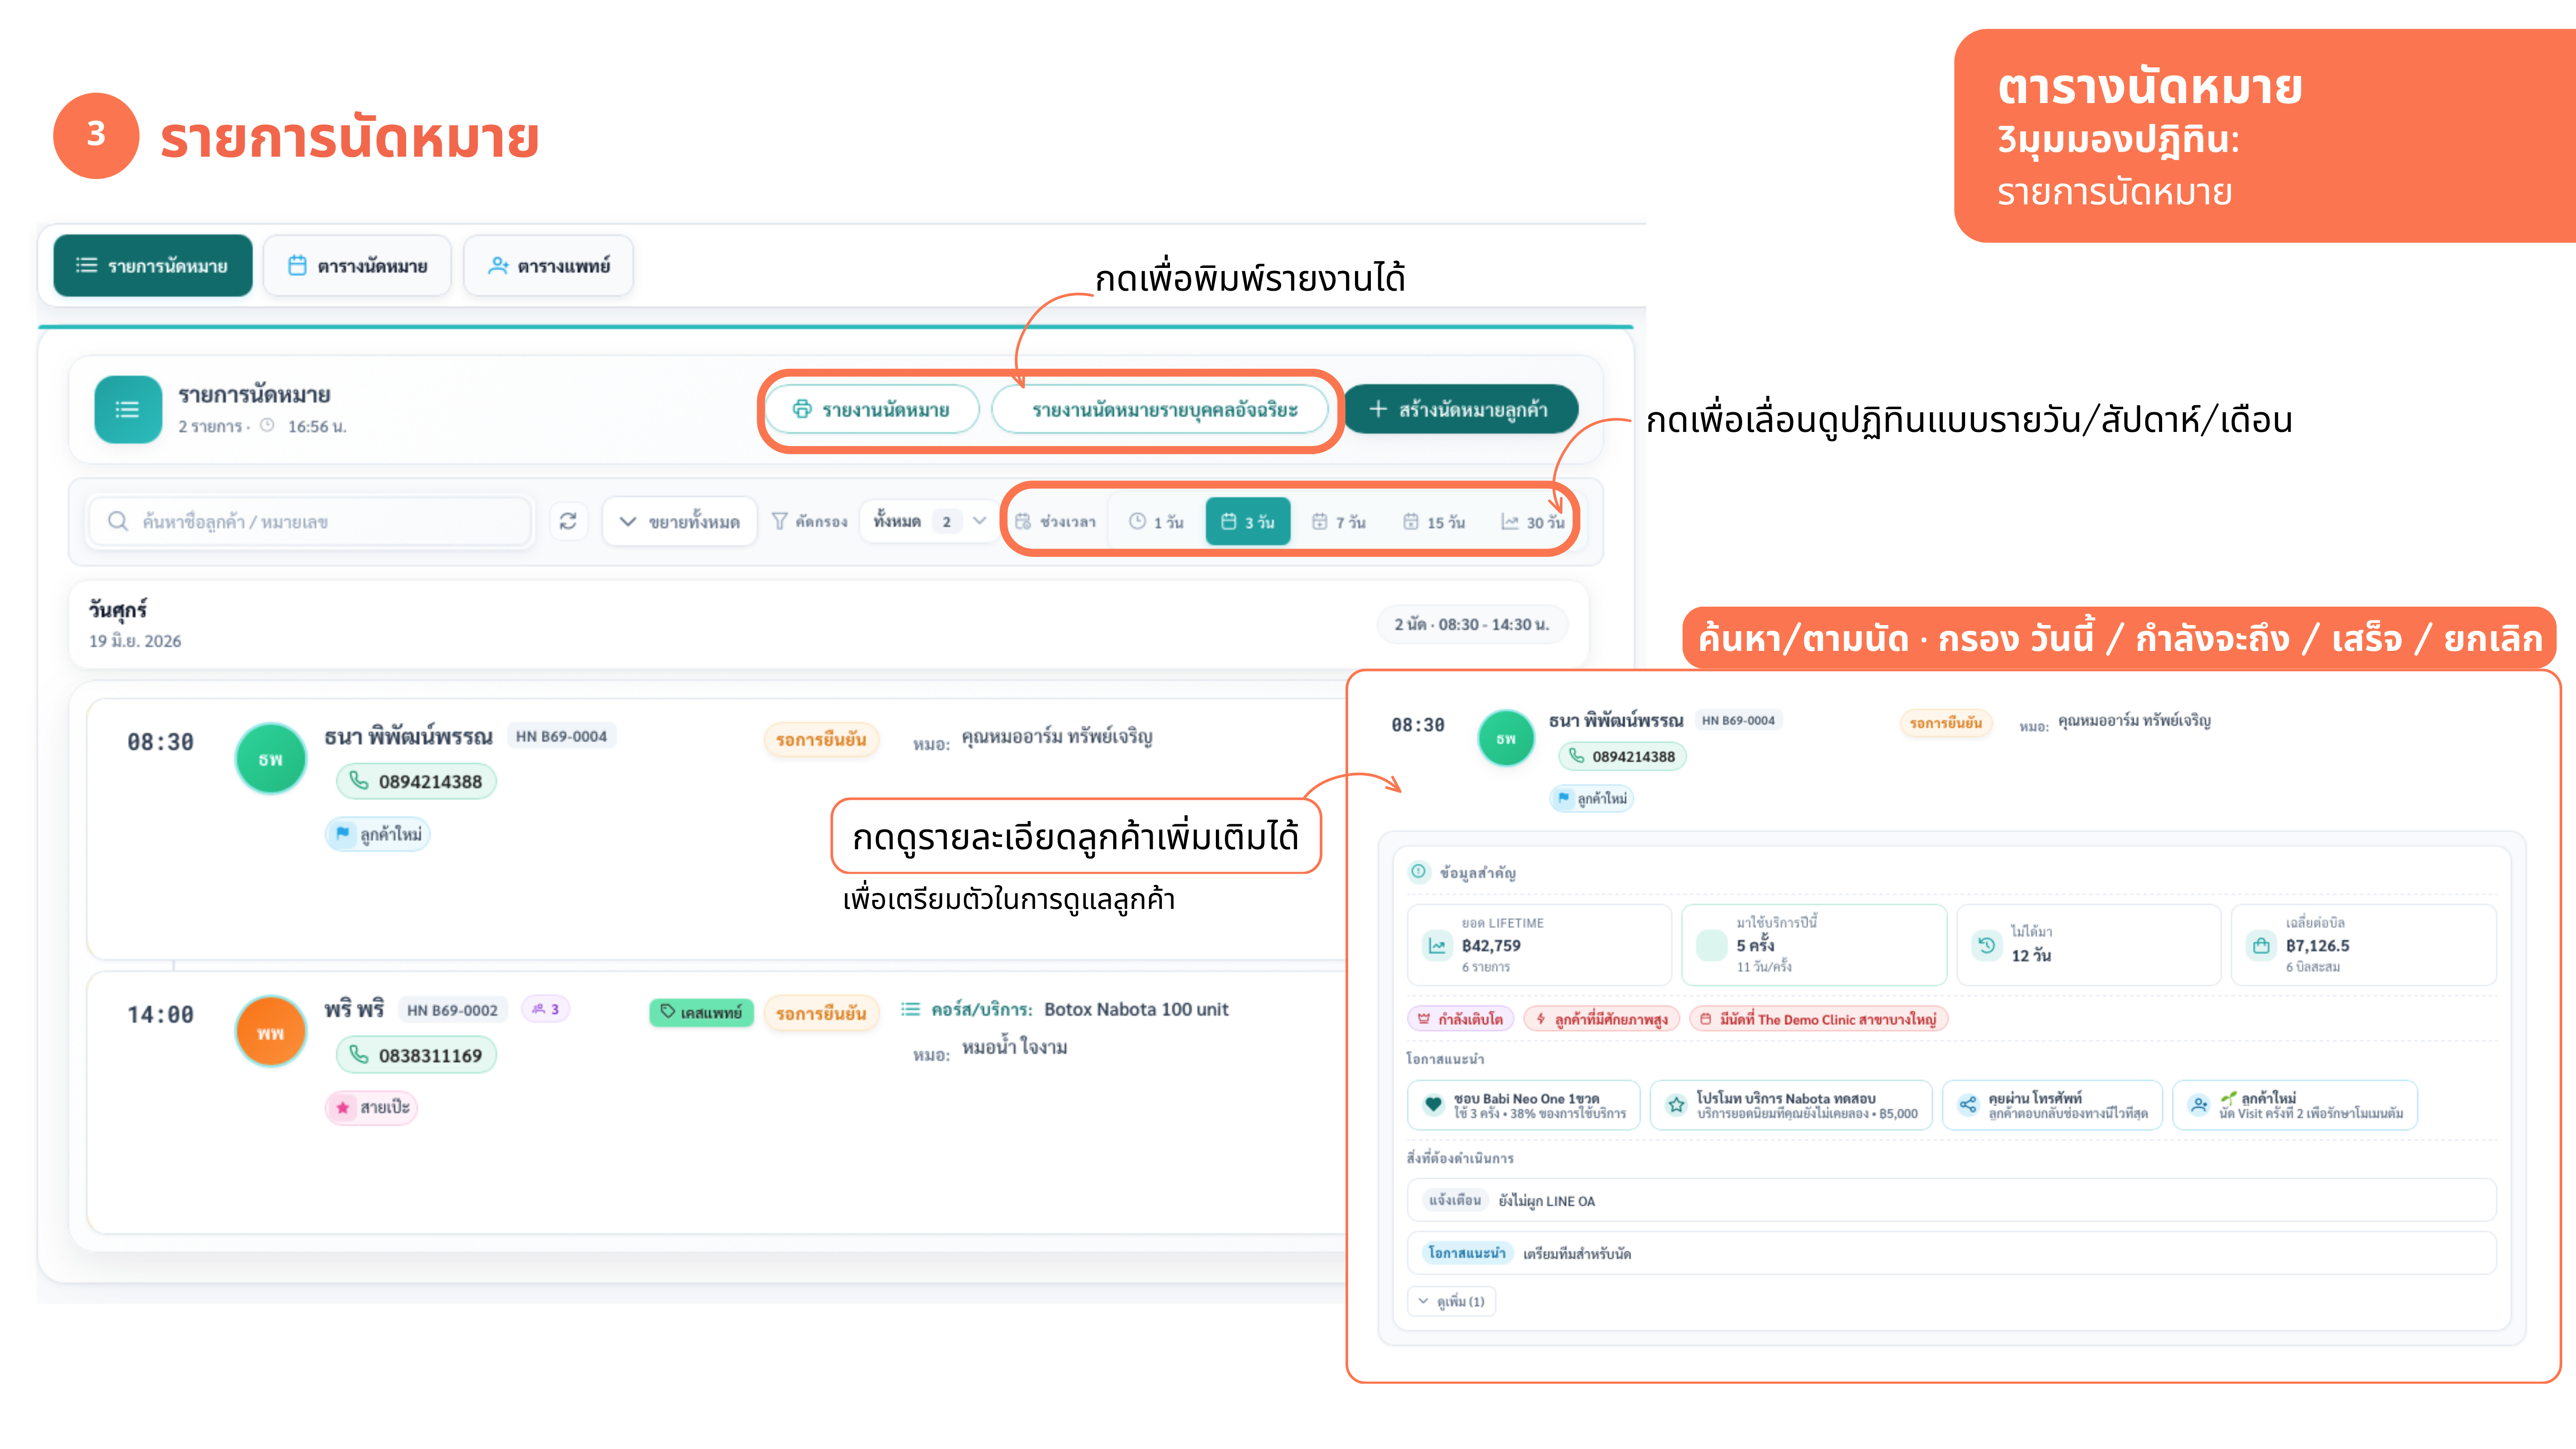Image resolution: width=2576 pixels, height=1449 pixels.
Task: Open the รายการนัดหมาย list tab
Action: [x=153, y=266]
